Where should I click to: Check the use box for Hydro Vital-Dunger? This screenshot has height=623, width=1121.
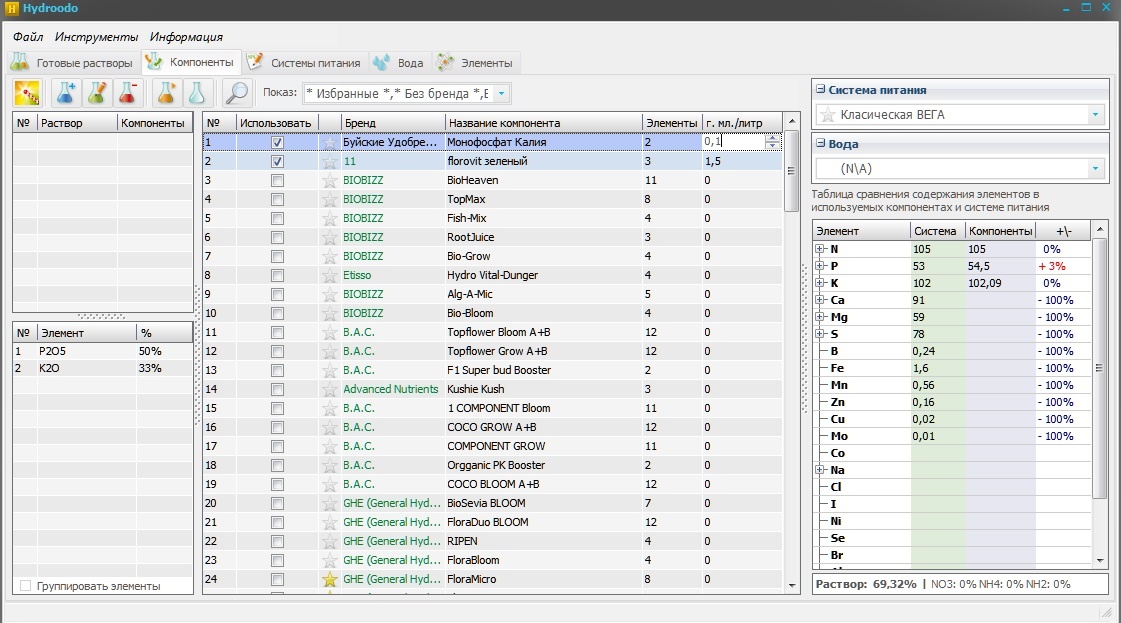tap(277, 275)
